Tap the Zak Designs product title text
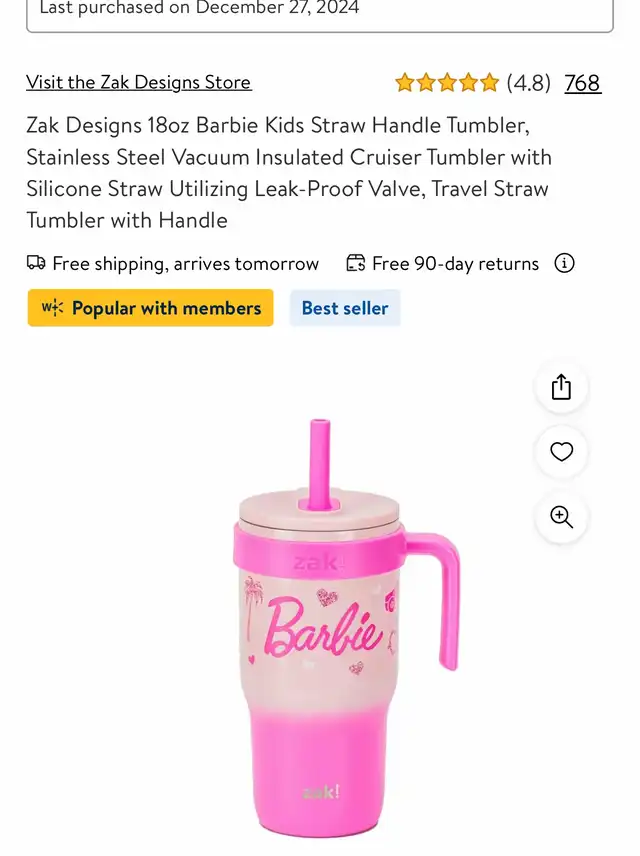640x856 pixels. coord(289,173)
